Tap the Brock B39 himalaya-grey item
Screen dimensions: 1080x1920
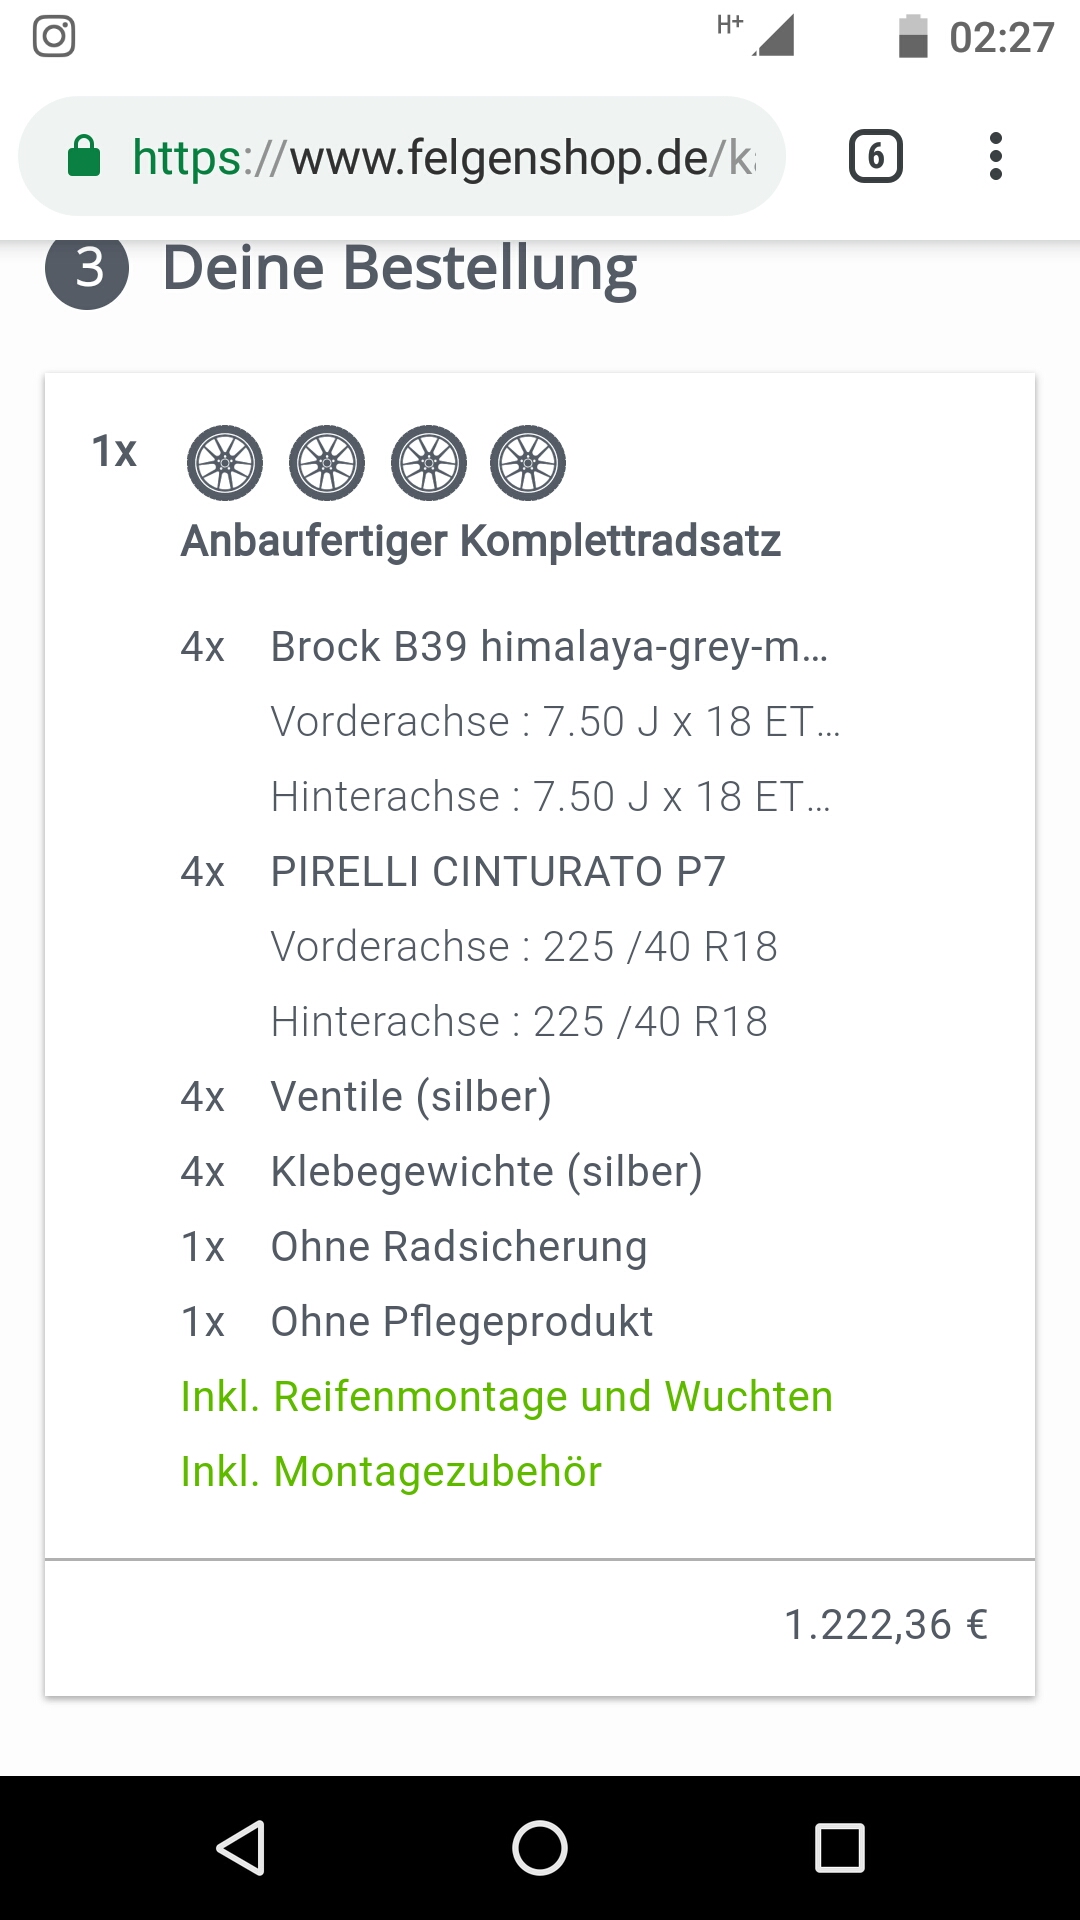(x=548, y=647)
